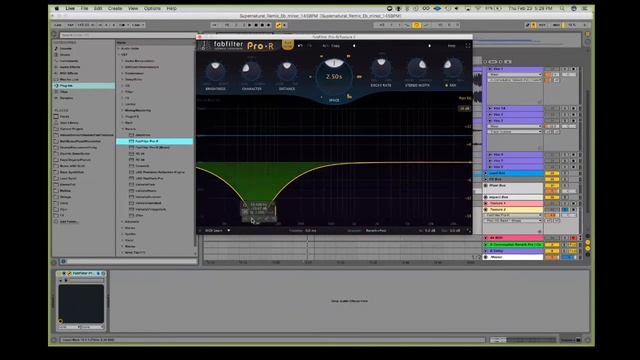The image size is (640, 360).
Task: Click XY pad in FabFilter device view
Action: (81, 304)
